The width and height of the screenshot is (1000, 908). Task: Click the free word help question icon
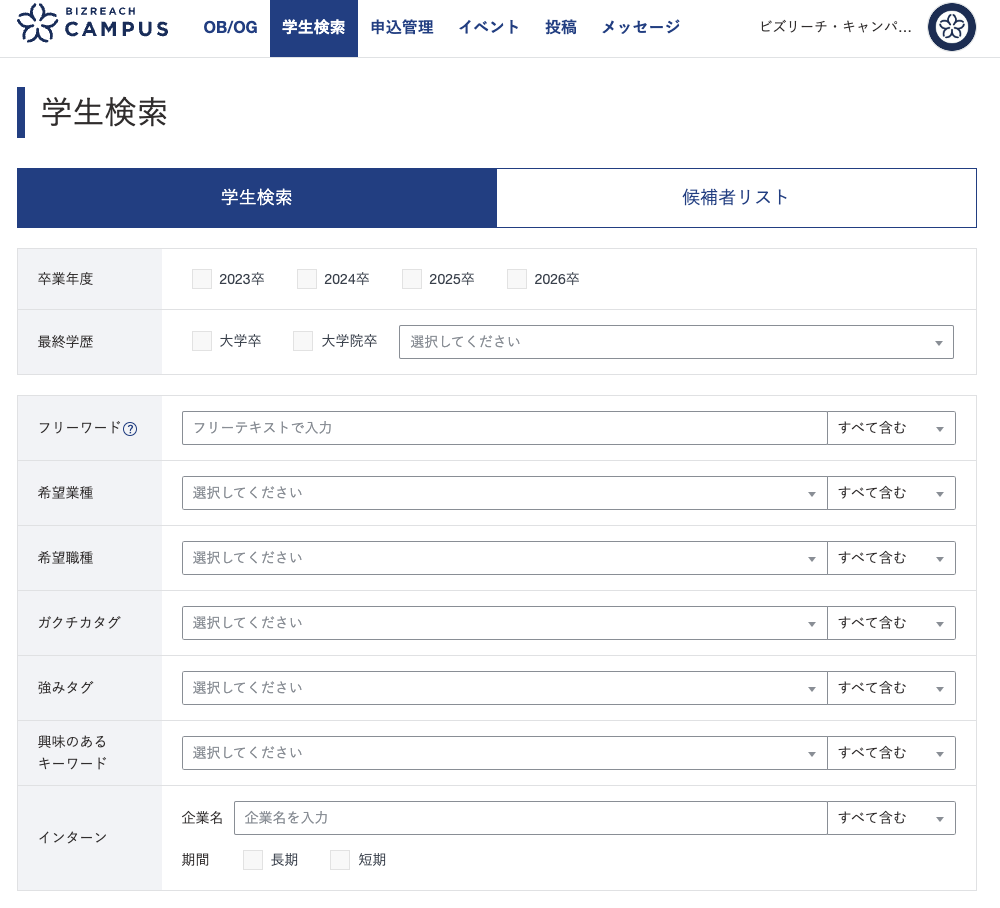coord(130,428)
